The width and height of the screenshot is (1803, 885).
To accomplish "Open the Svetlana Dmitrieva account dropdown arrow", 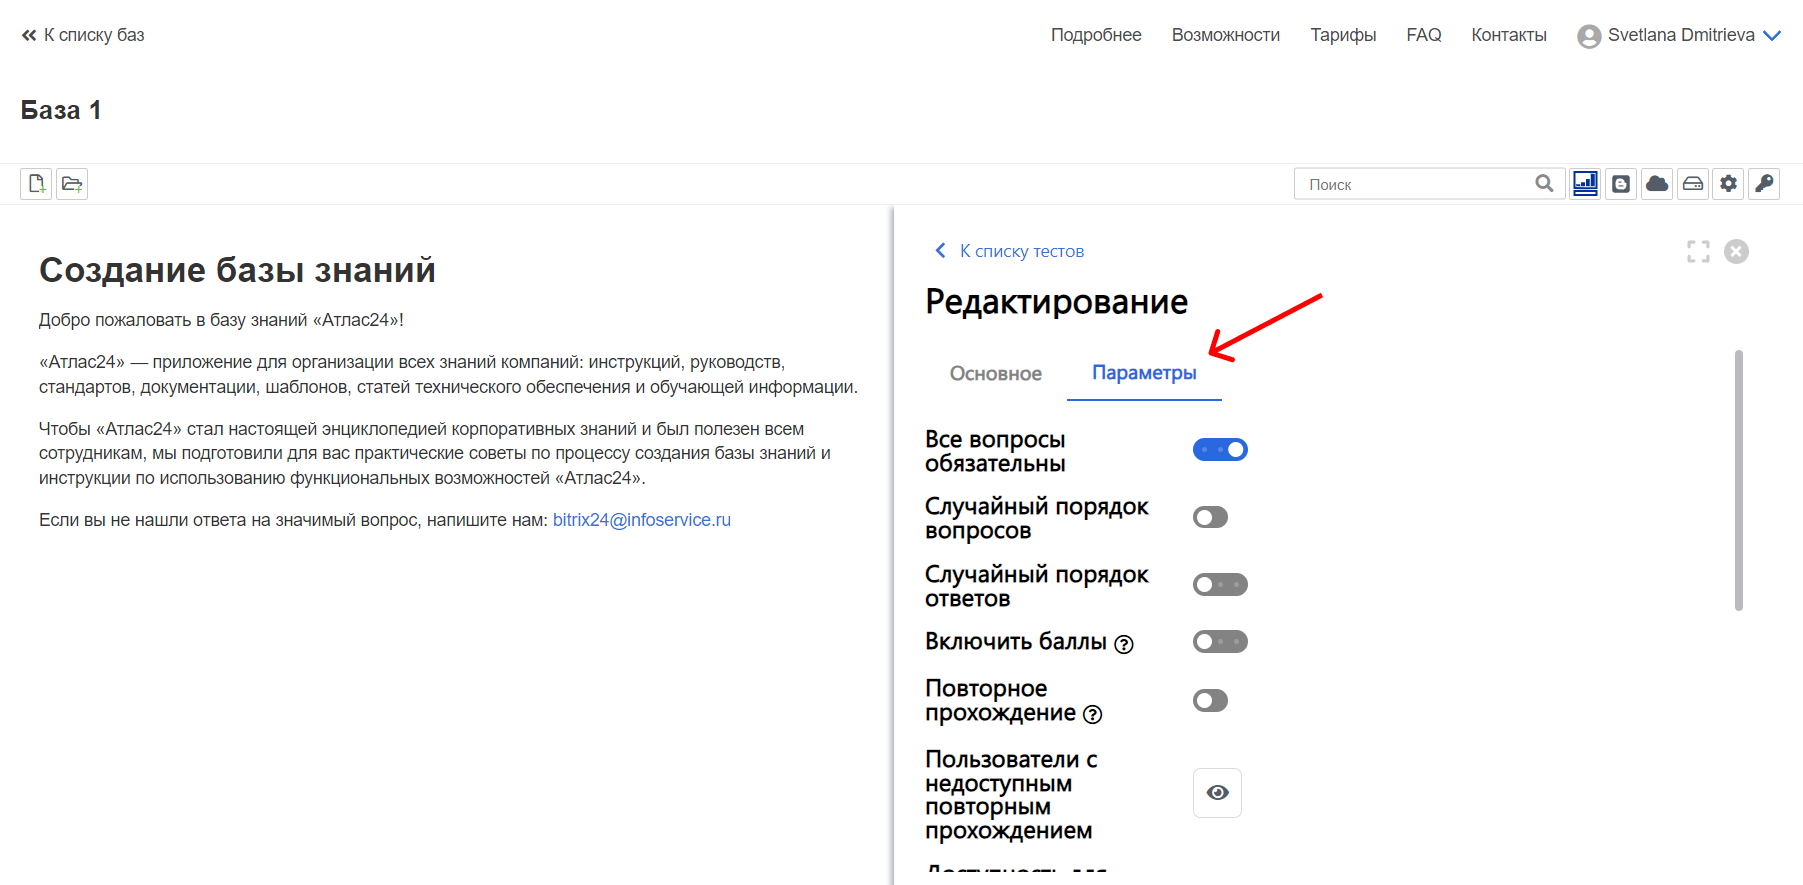I will [x=1772, y=36].
